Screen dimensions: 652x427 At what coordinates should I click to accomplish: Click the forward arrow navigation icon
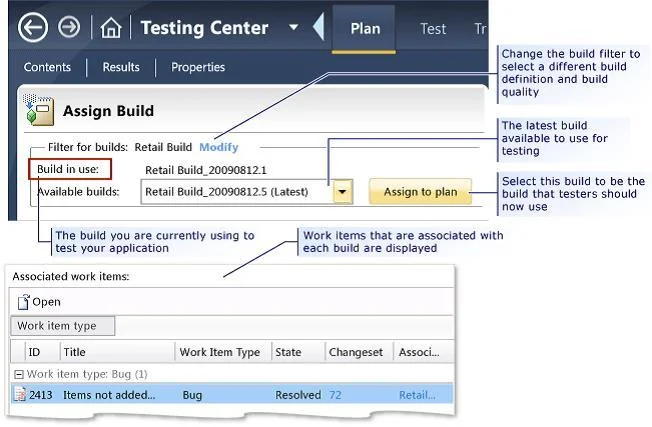69,27
